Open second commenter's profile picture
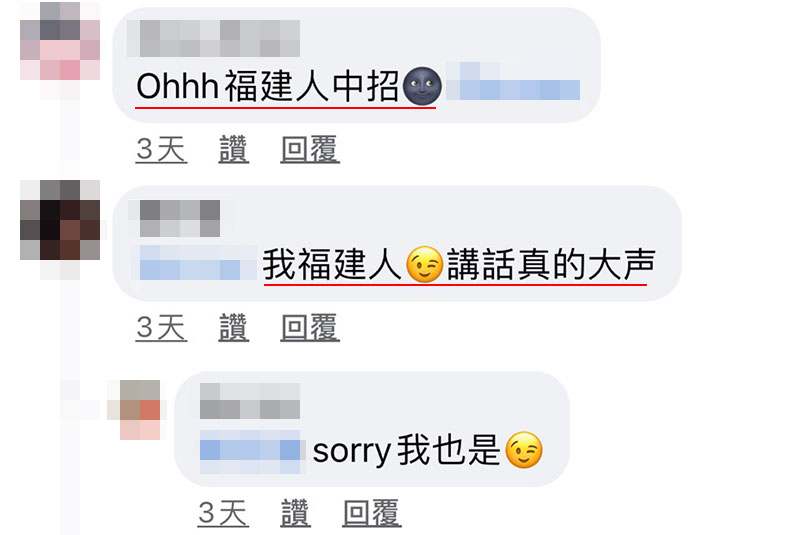 coord(60,220)
